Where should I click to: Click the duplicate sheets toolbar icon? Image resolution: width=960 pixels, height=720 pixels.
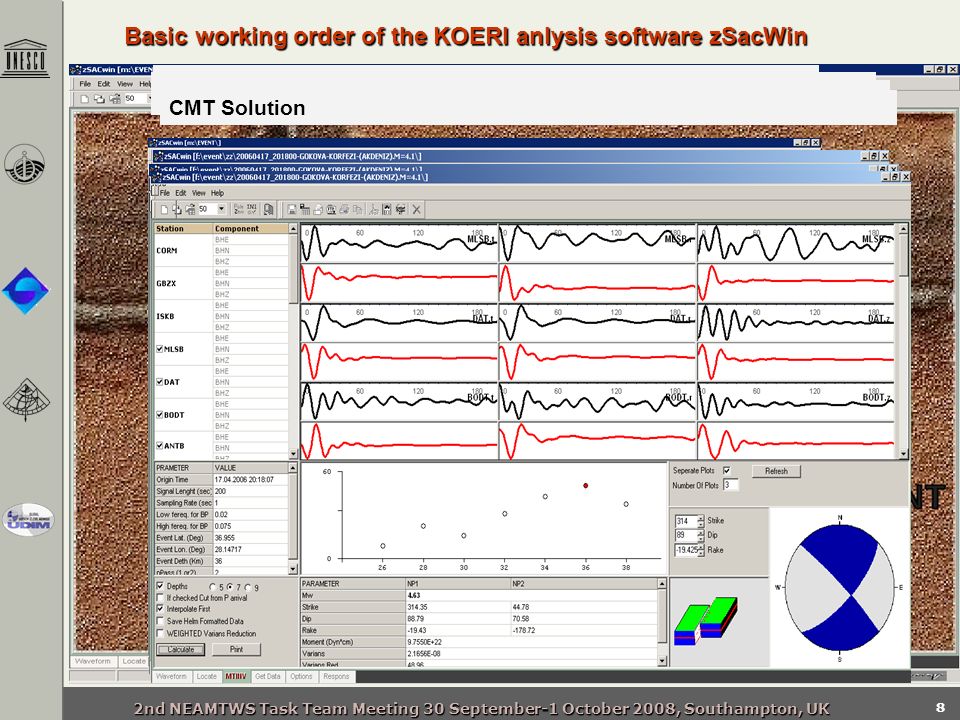click(x=358, y=209)
